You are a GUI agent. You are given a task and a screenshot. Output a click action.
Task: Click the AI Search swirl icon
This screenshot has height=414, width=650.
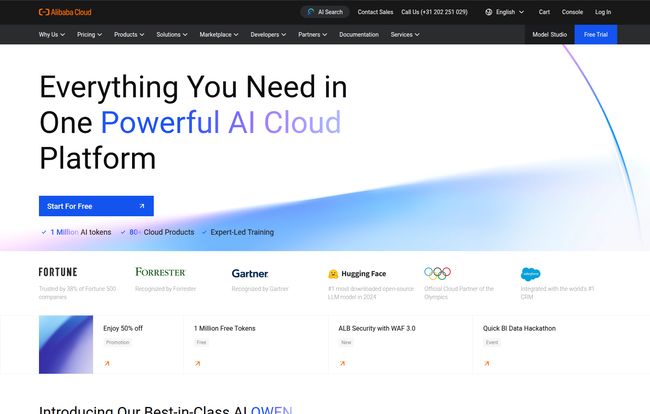pos(310,12)
